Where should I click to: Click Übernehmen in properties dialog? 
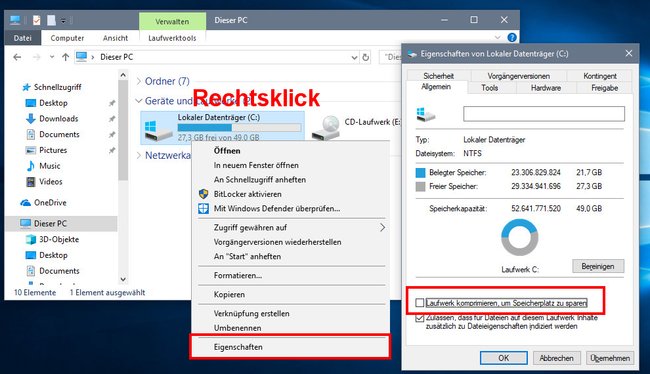(610, 358)
